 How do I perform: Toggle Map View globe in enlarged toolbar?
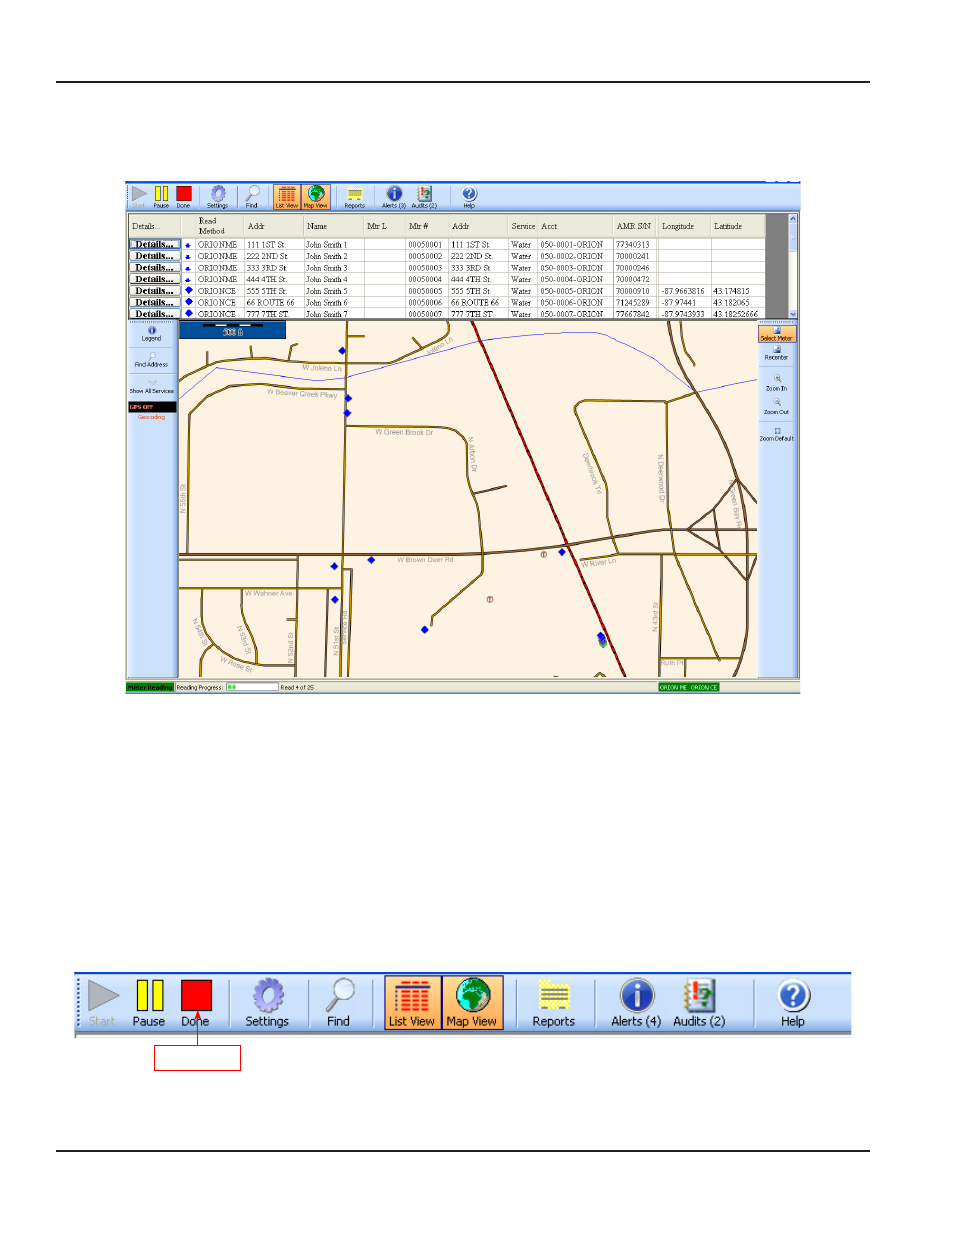pos(472,1002)
